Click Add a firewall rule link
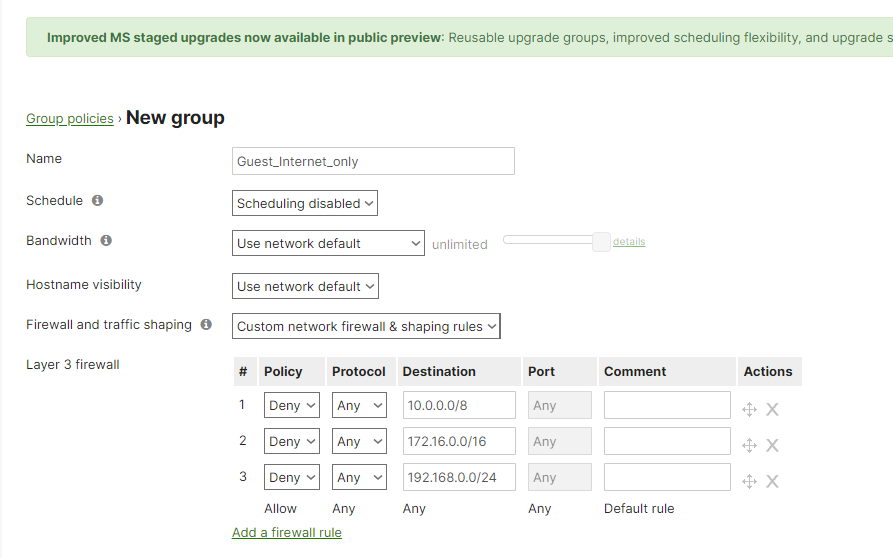Screen dimensions: 893x558 point(287,533)
